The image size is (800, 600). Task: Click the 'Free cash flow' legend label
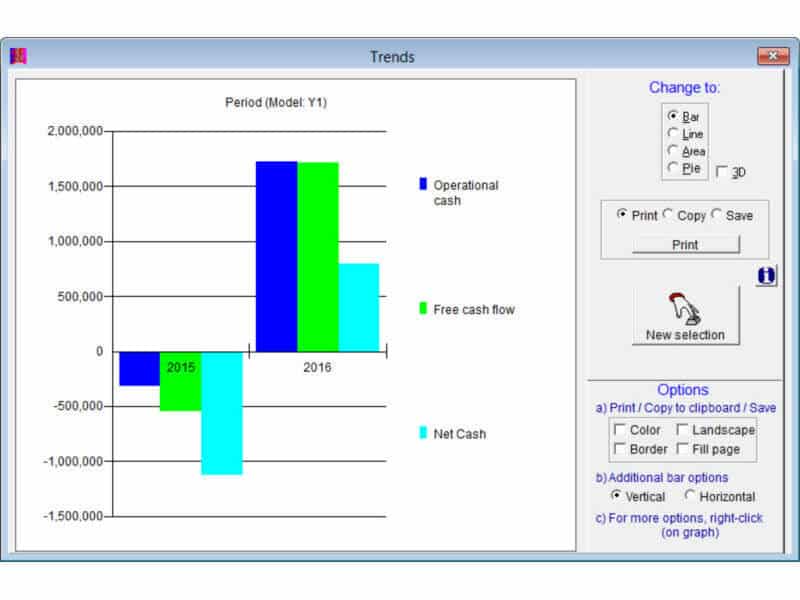(x=474, y=310)
